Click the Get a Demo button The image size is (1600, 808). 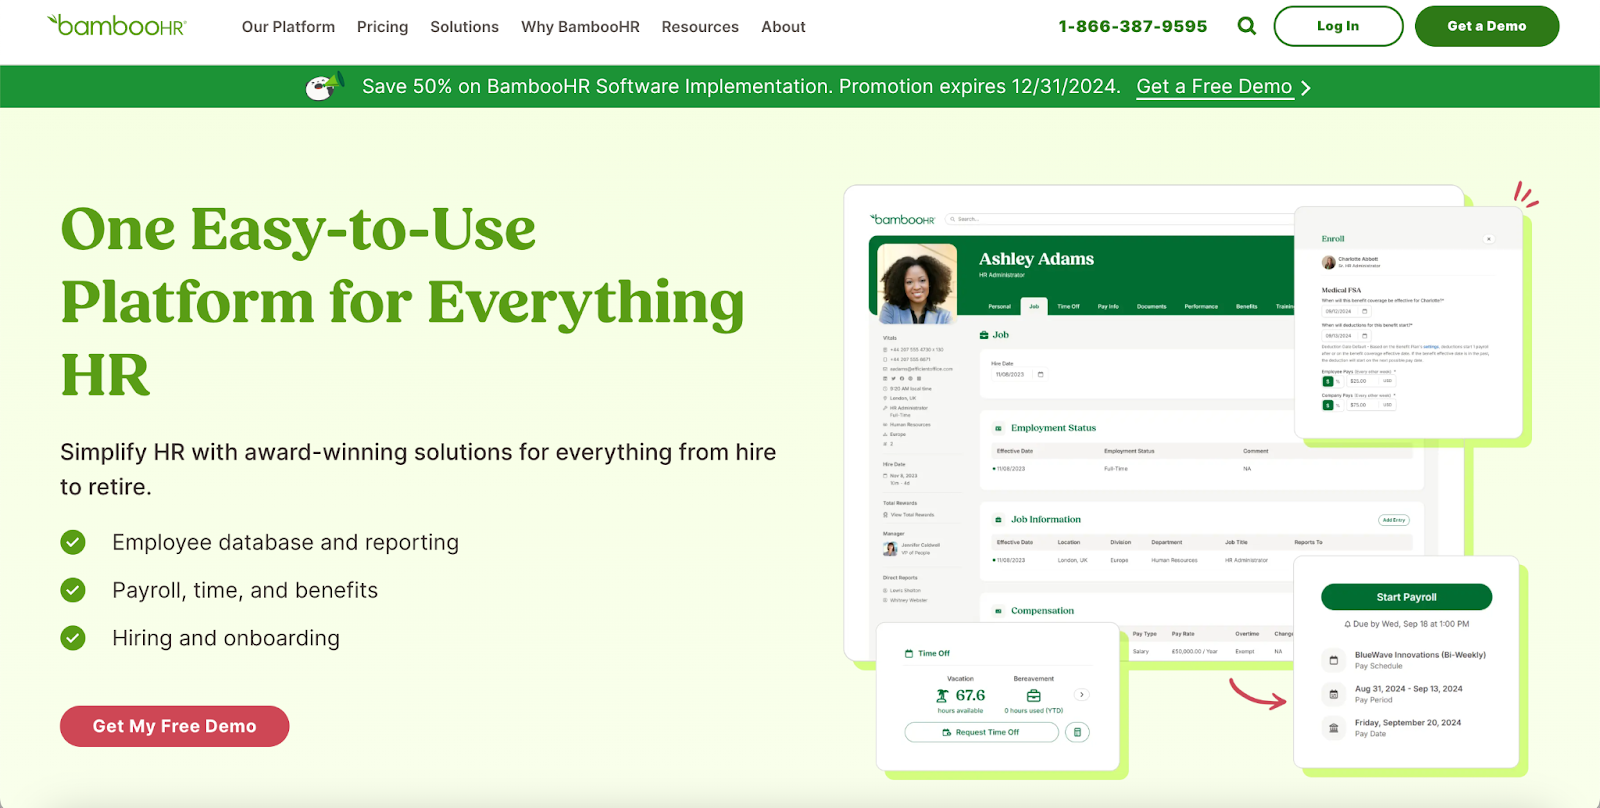[1486, 26]
